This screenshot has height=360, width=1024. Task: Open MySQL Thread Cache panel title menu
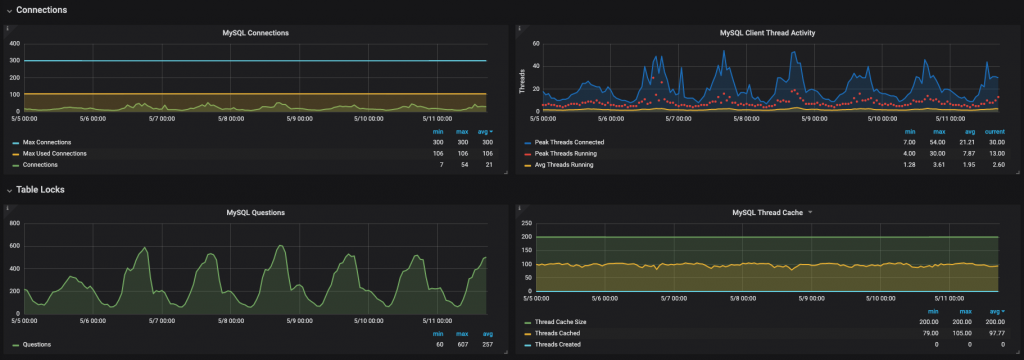[768, 212]
